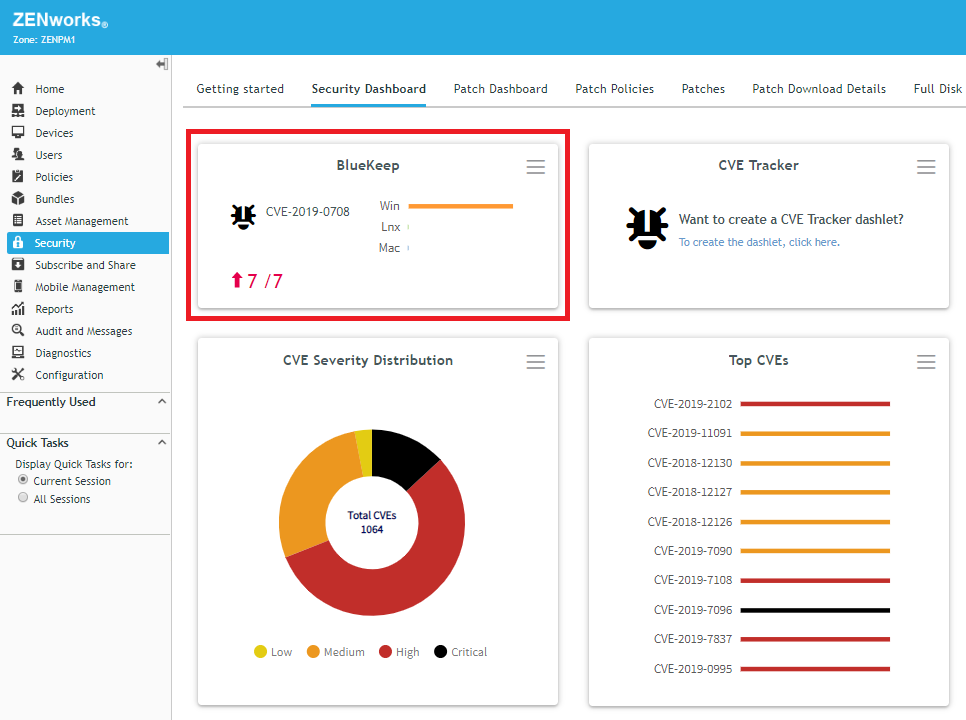Open the Getting started tab

pyautogui.click(x=240, y=89)
